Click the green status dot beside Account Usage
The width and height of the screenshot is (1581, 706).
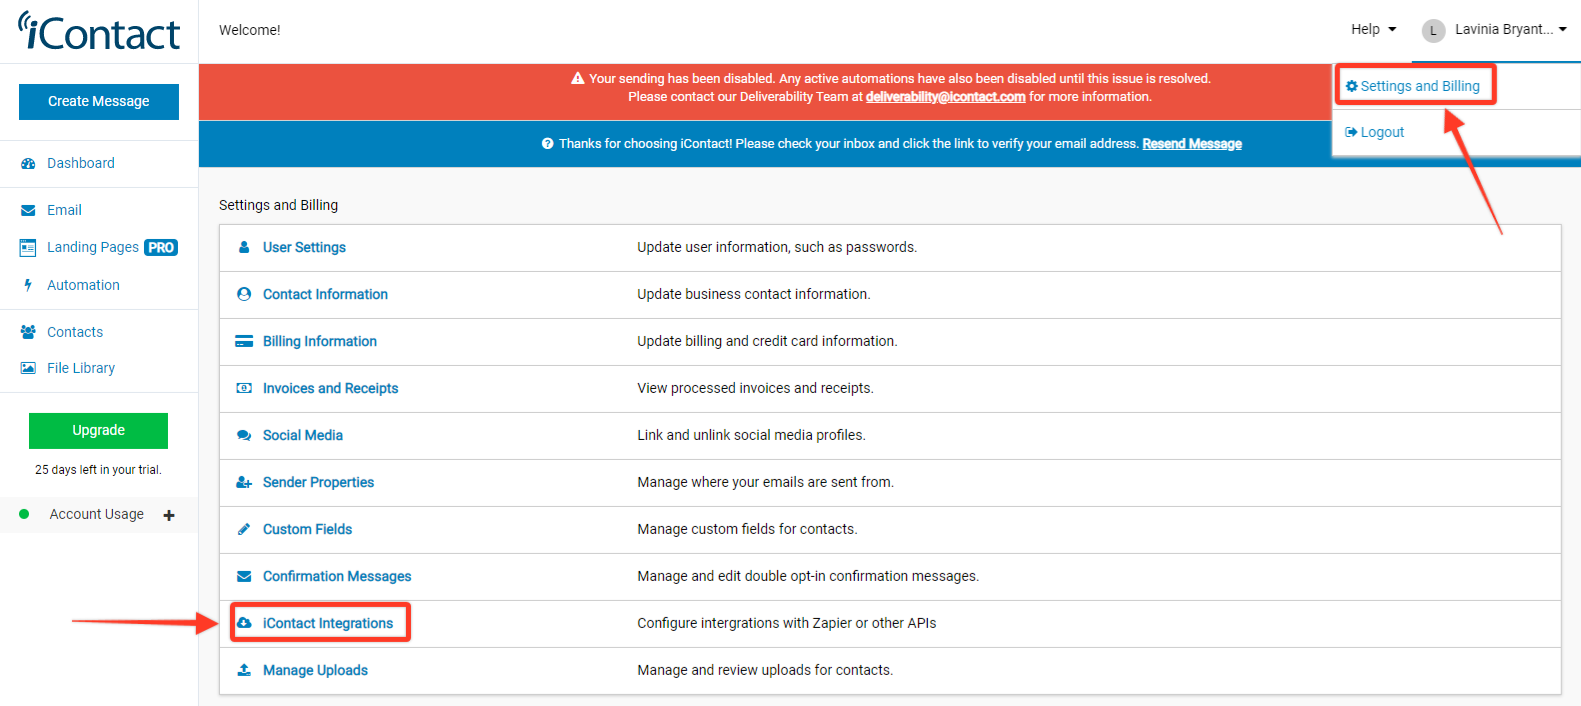click(x=24, y=514)
